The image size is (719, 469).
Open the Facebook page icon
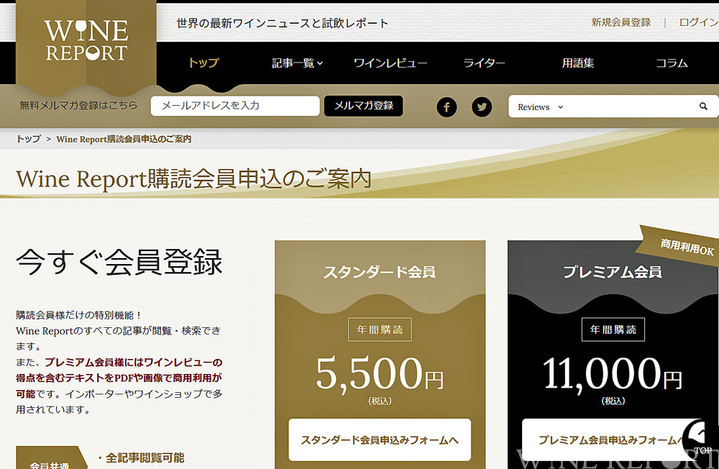point(446,107)
